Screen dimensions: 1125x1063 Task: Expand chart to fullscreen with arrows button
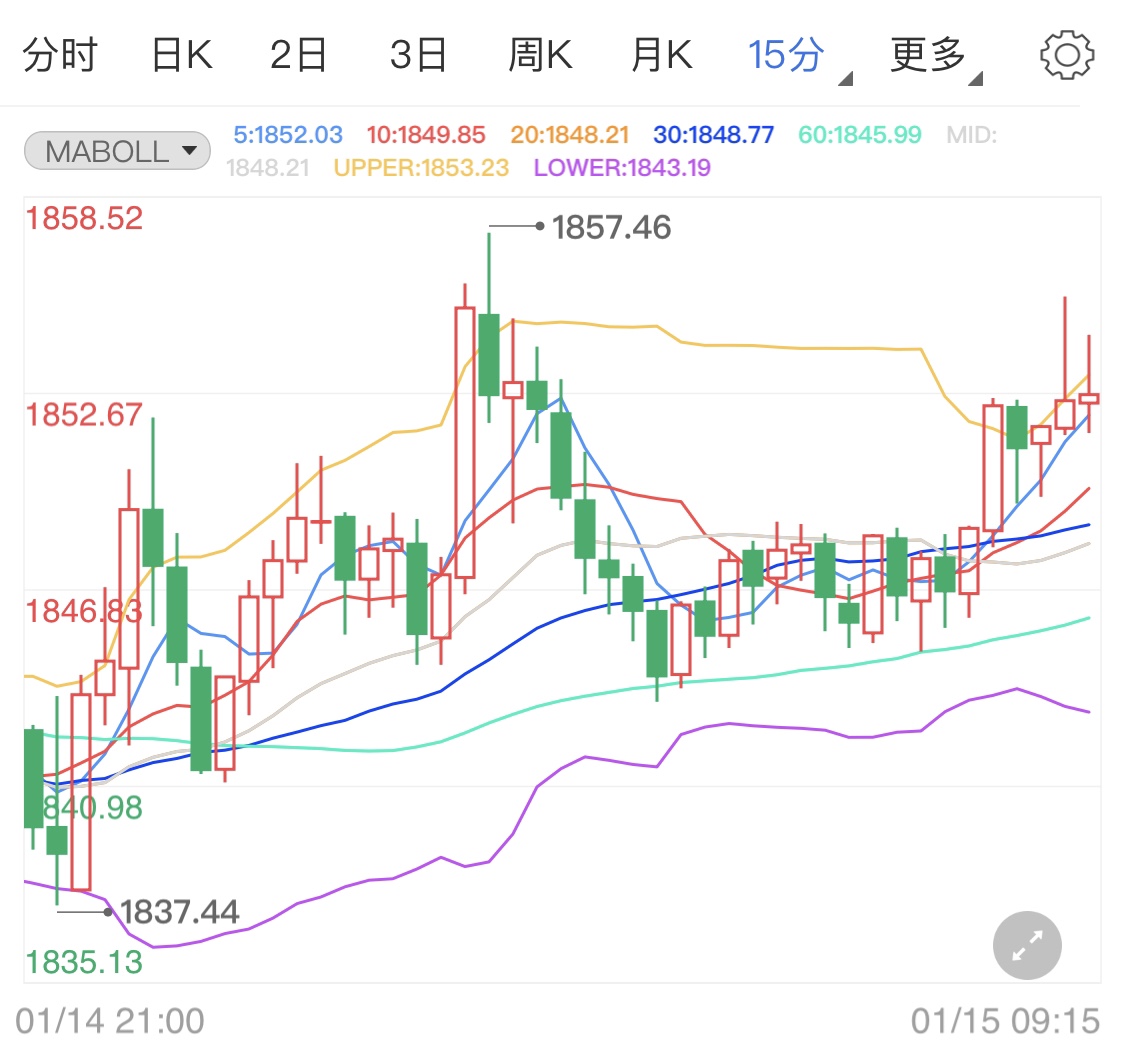pos(1027,945)
